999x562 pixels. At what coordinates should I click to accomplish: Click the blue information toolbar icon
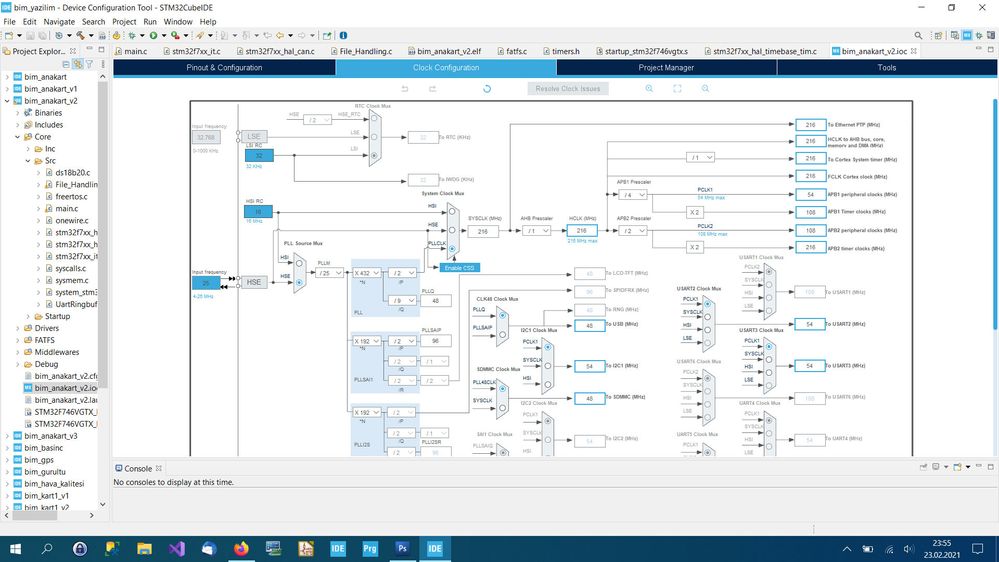(x=343, y=36)
